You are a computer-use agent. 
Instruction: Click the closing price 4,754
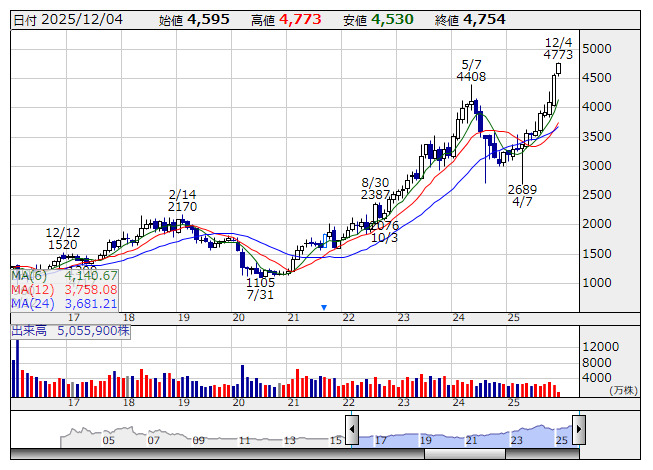tap(484, 20)
